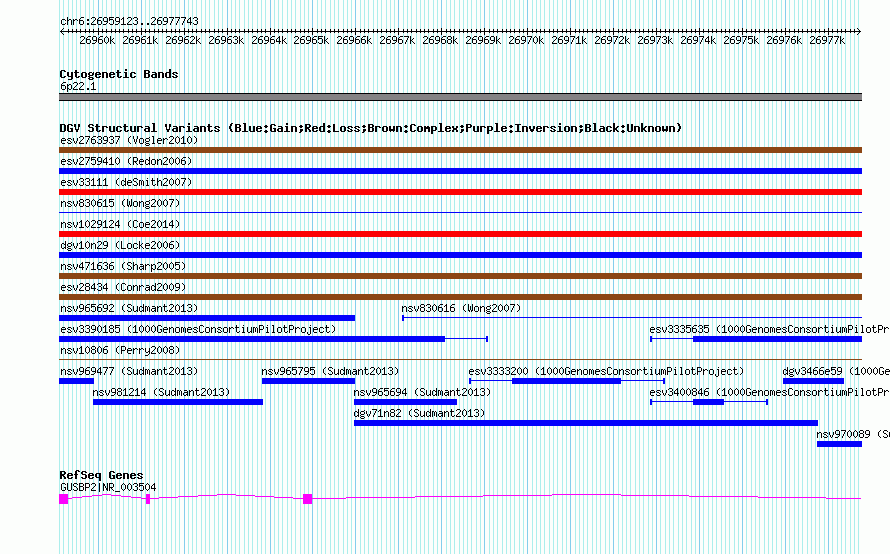Select the Cytogenetic Bands track title

click(119, 74)
